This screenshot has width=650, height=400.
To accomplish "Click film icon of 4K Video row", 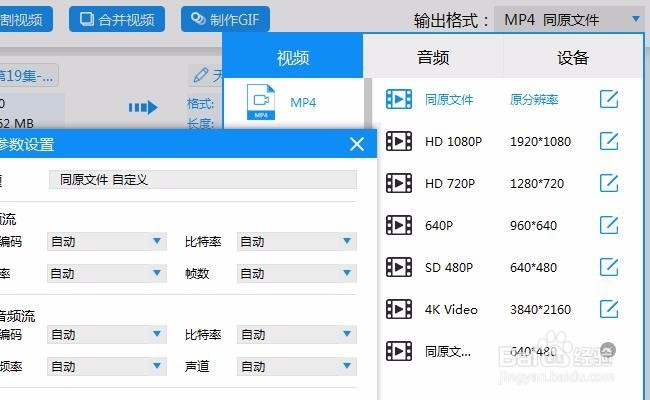I will click(399, 309).
